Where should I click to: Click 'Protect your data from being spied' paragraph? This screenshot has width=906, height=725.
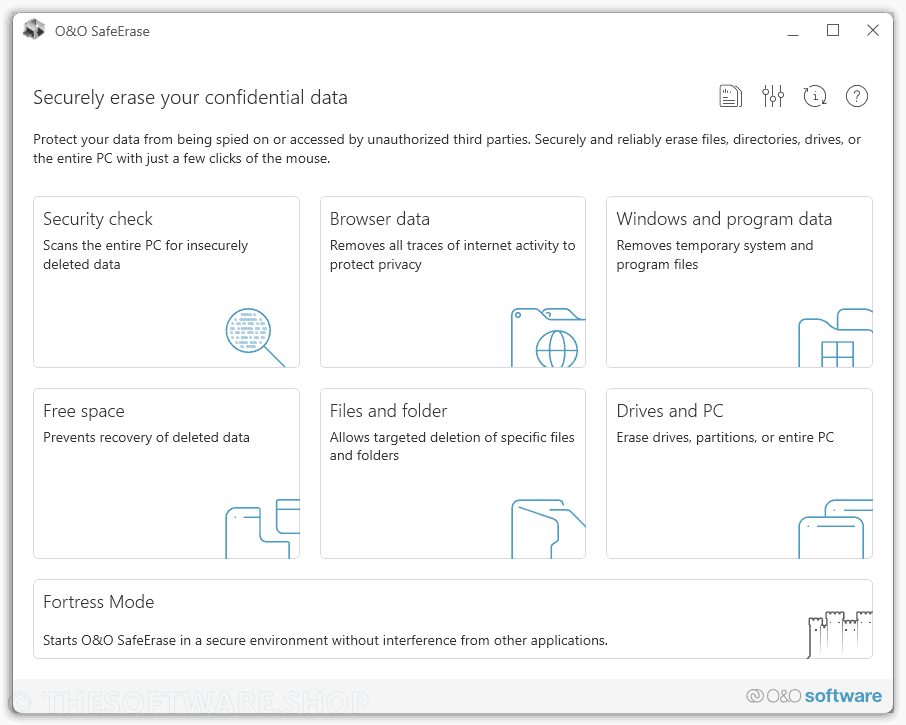[x=447, y=148]
